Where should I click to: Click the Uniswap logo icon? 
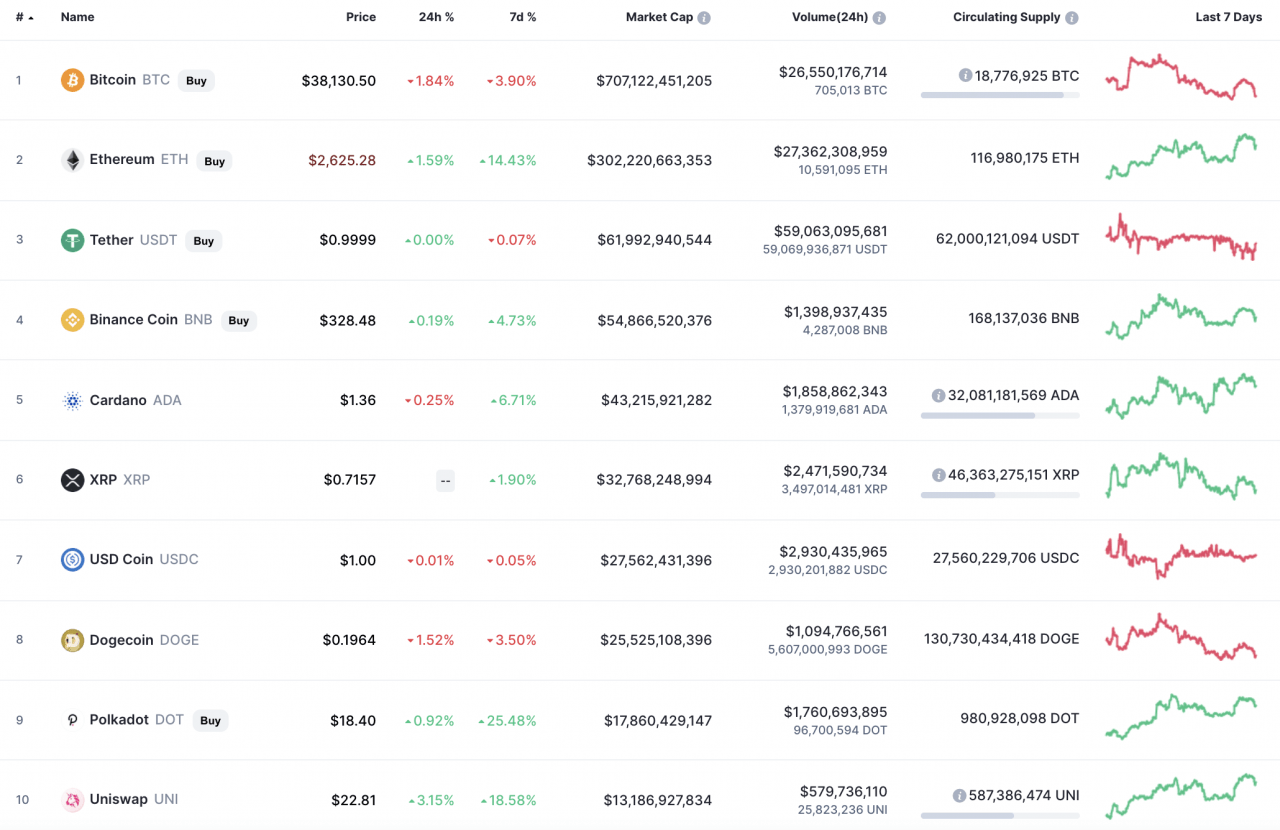pos(72,800)
